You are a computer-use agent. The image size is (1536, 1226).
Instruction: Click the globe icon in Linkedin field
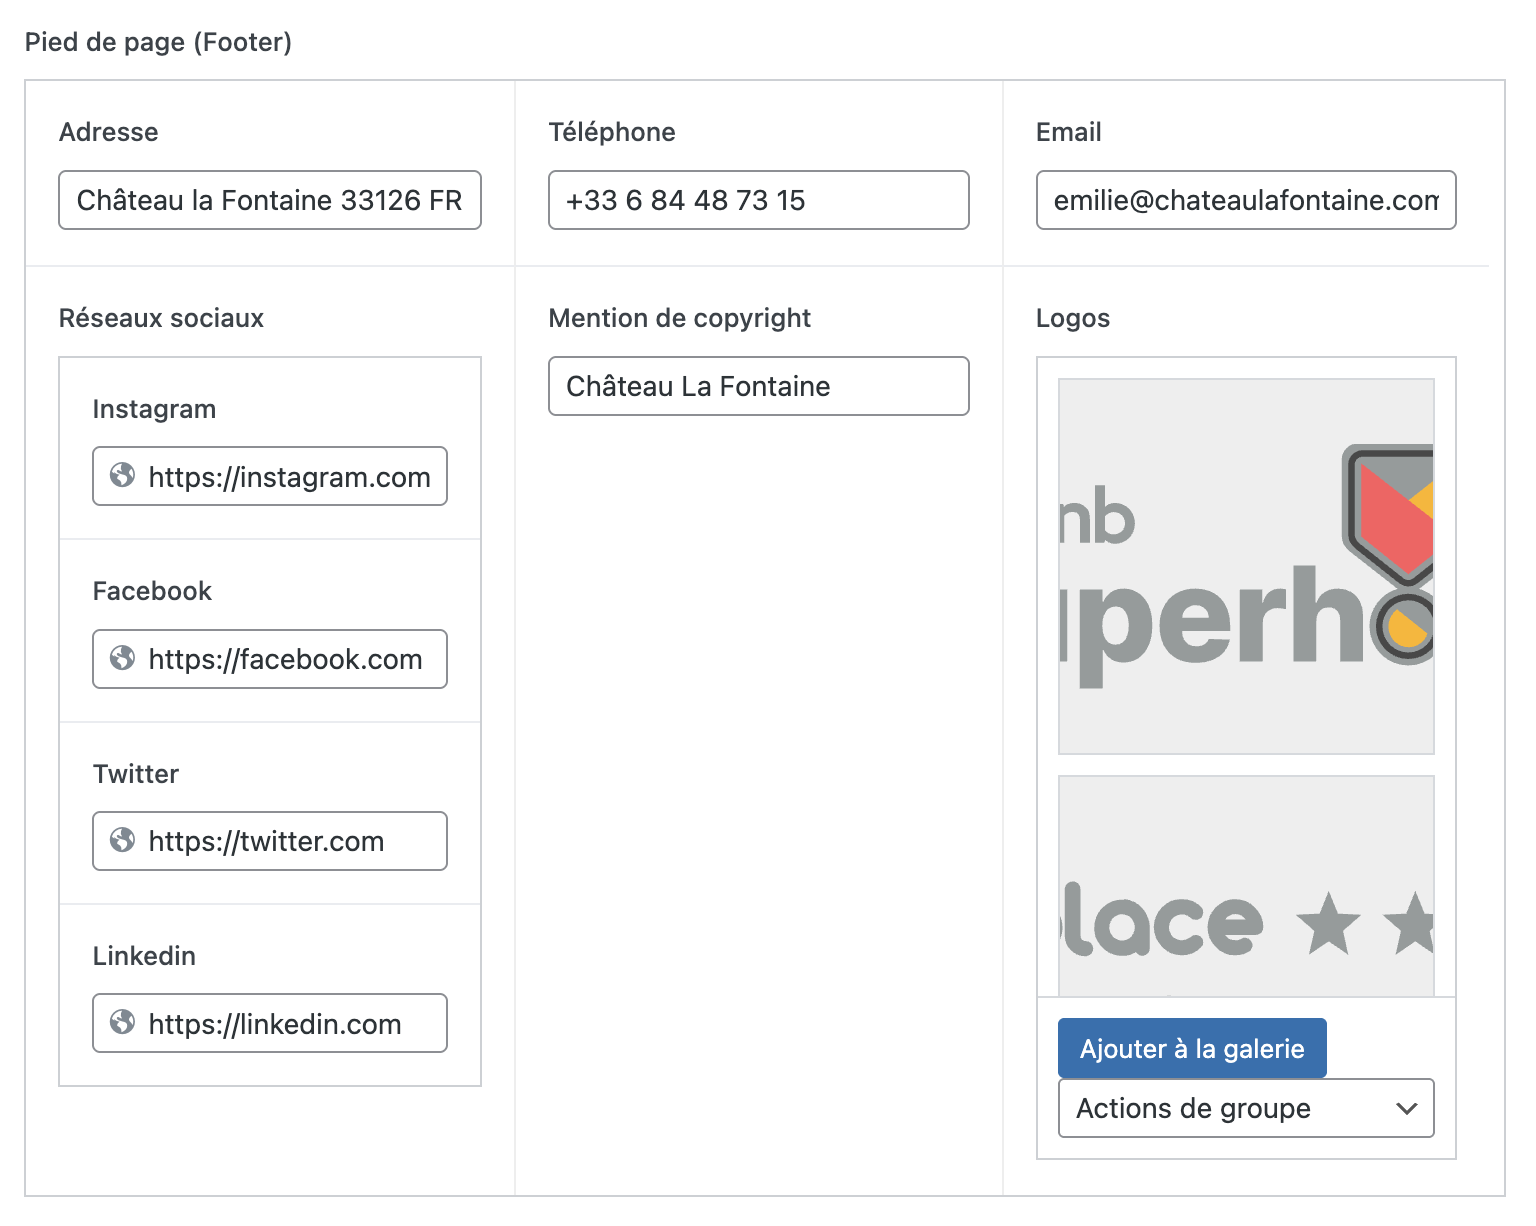pyautogui.click(x=122, y=1022)
